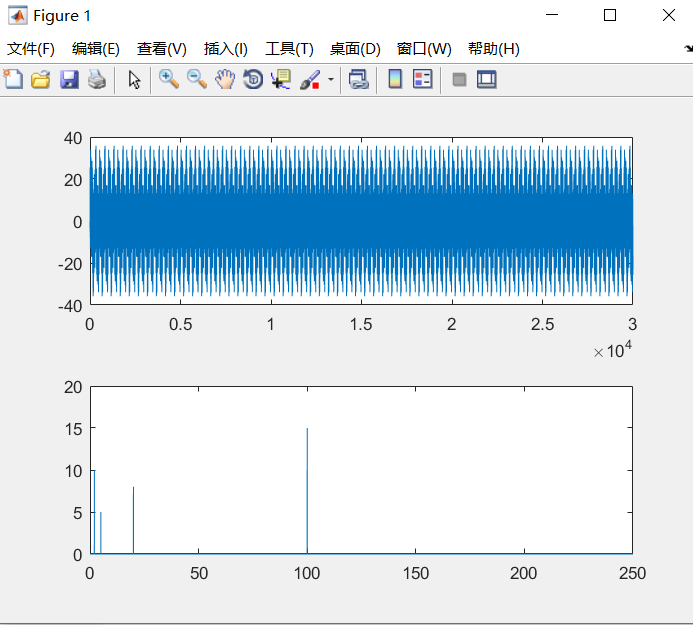The image size is (693, 625).
Task: Click the spectrum peak at 100
Action: (x=307, y=491)
